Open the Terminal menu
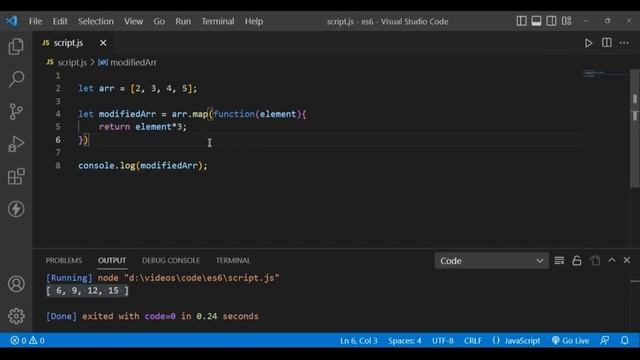 click(x=218, y=21)
